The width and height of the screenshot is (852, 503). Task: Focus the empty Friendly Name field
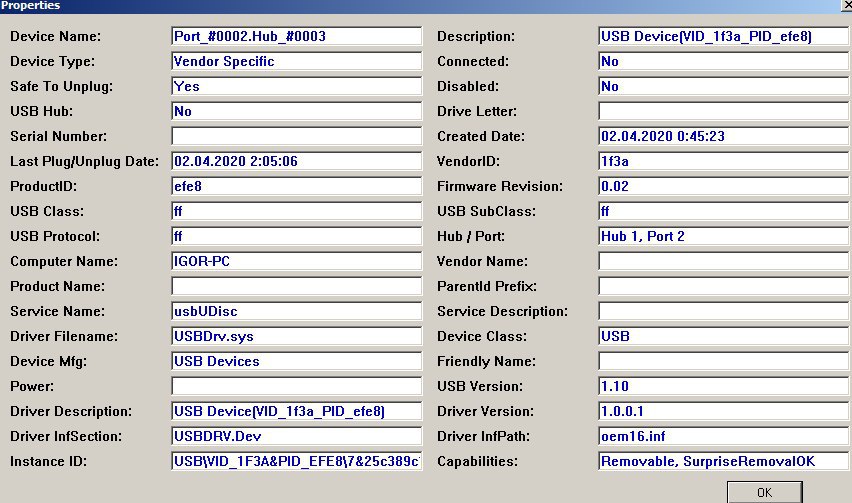pos(723,361)
